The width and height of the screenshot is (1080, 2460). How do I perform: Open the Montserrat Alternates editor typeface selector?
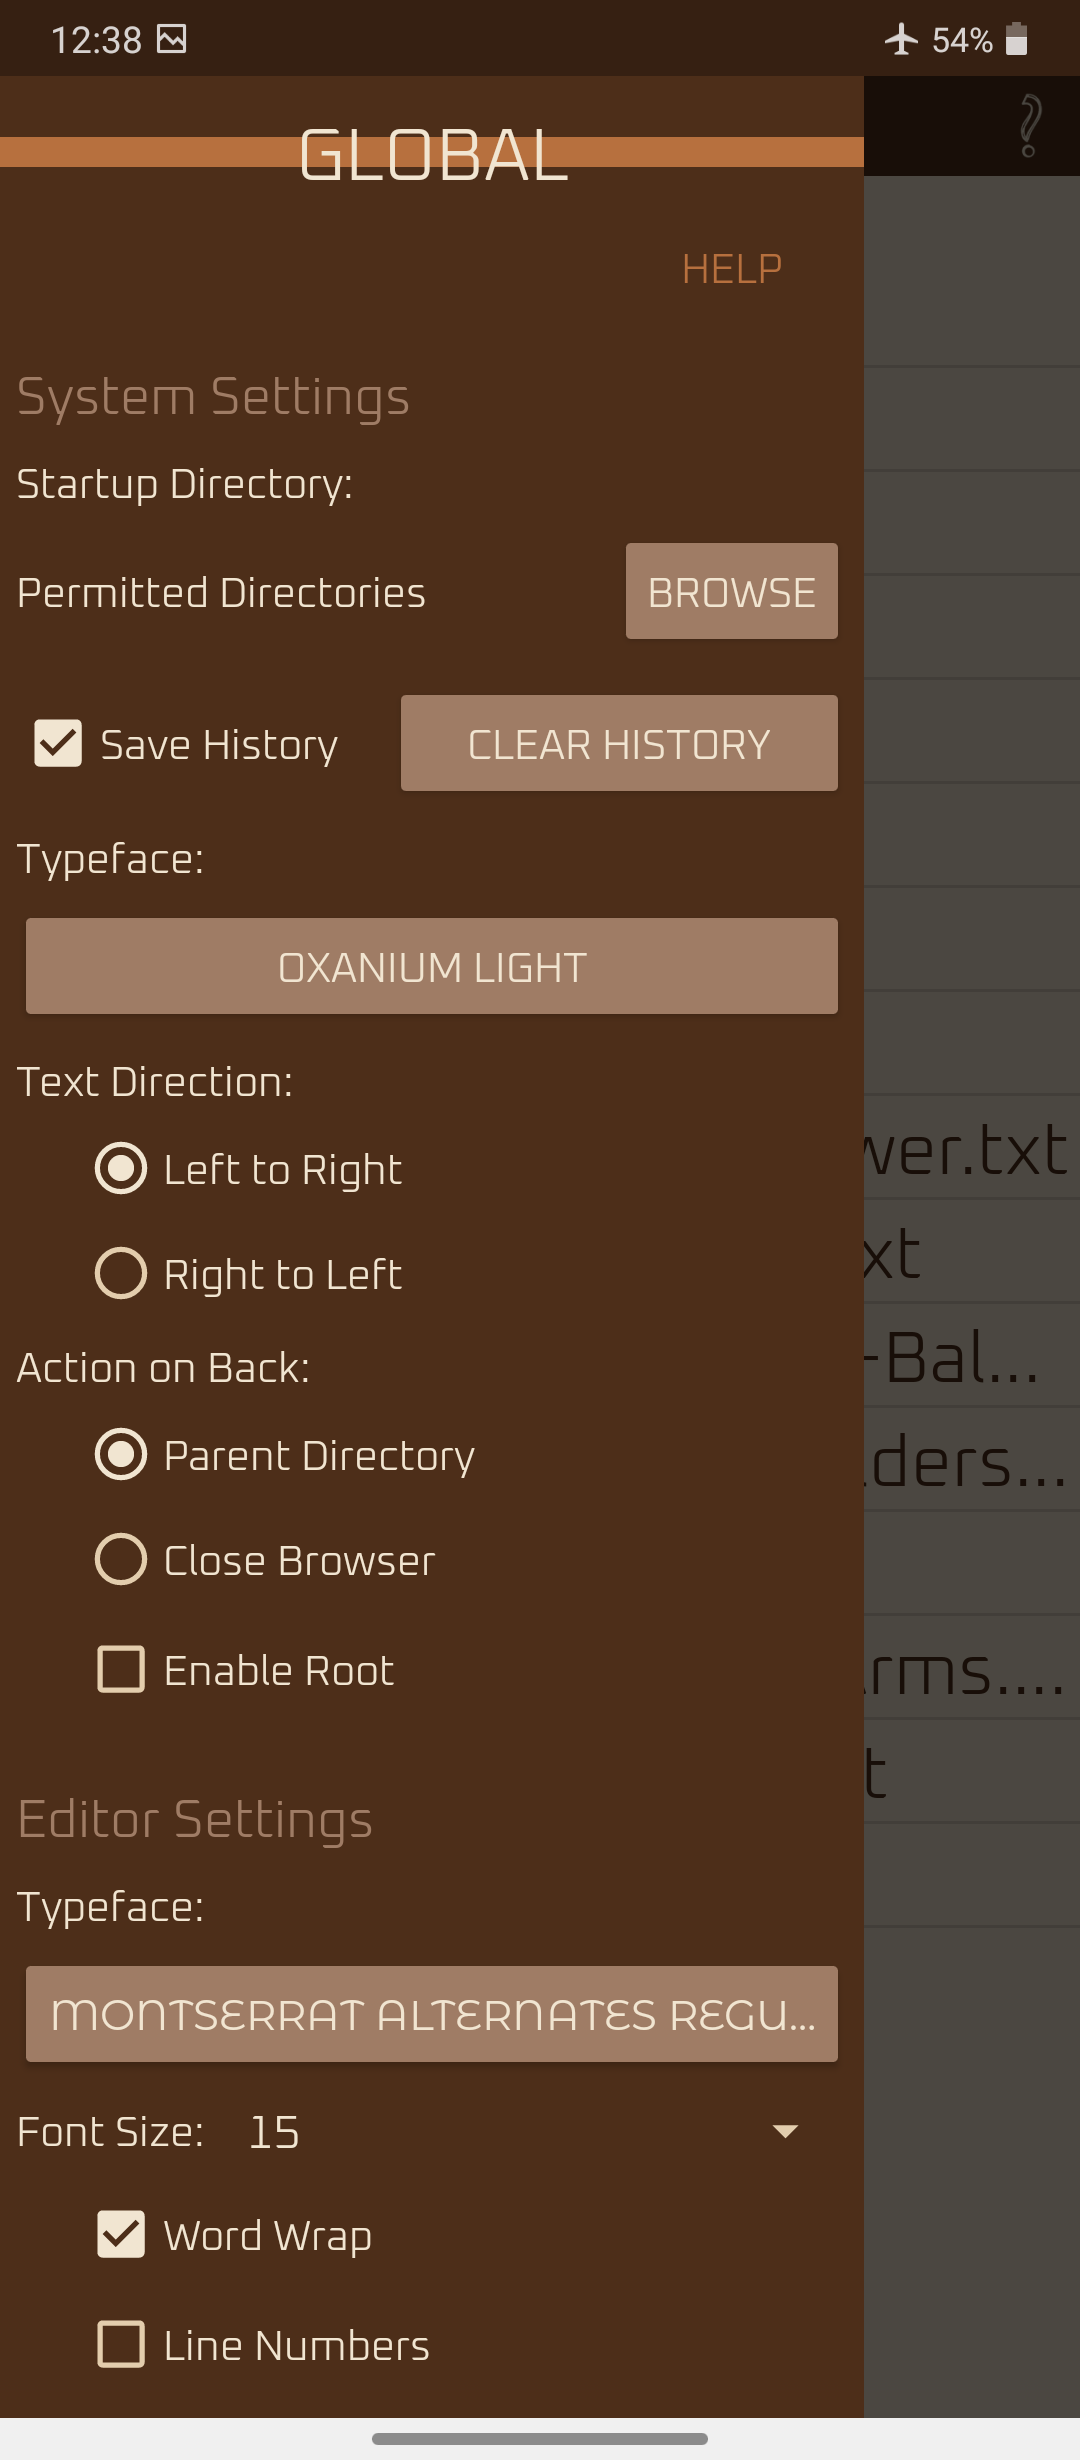432,2014
